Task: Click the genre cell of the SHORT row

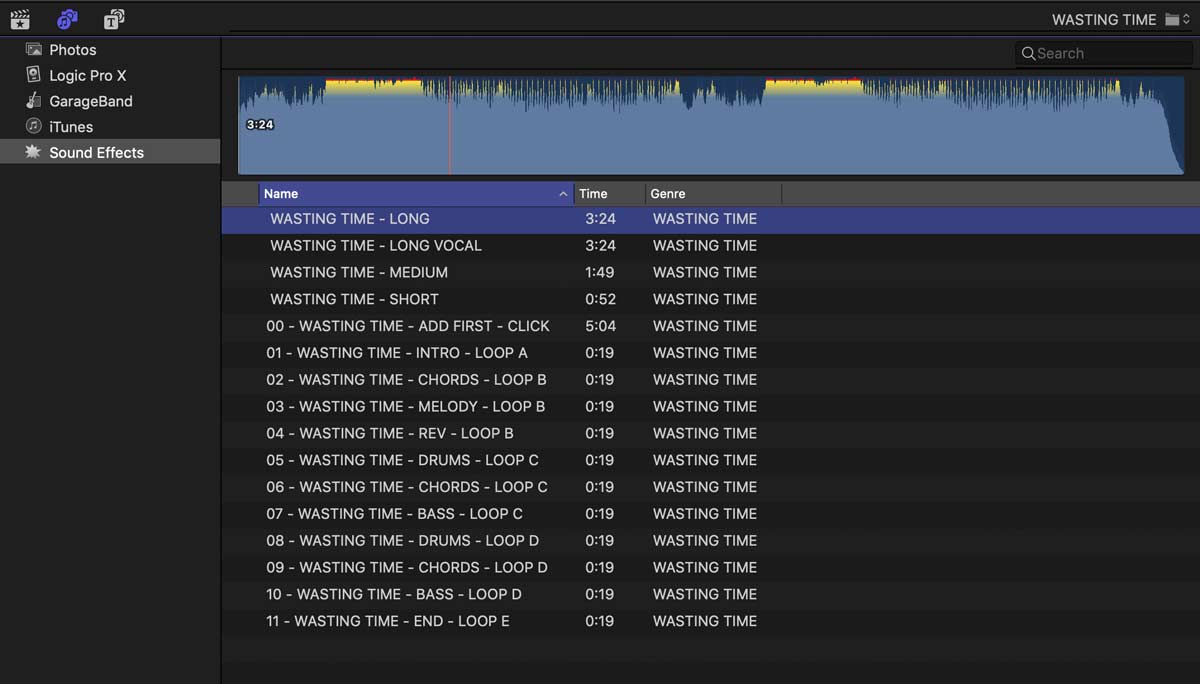Action: click(x=705, y=299)
